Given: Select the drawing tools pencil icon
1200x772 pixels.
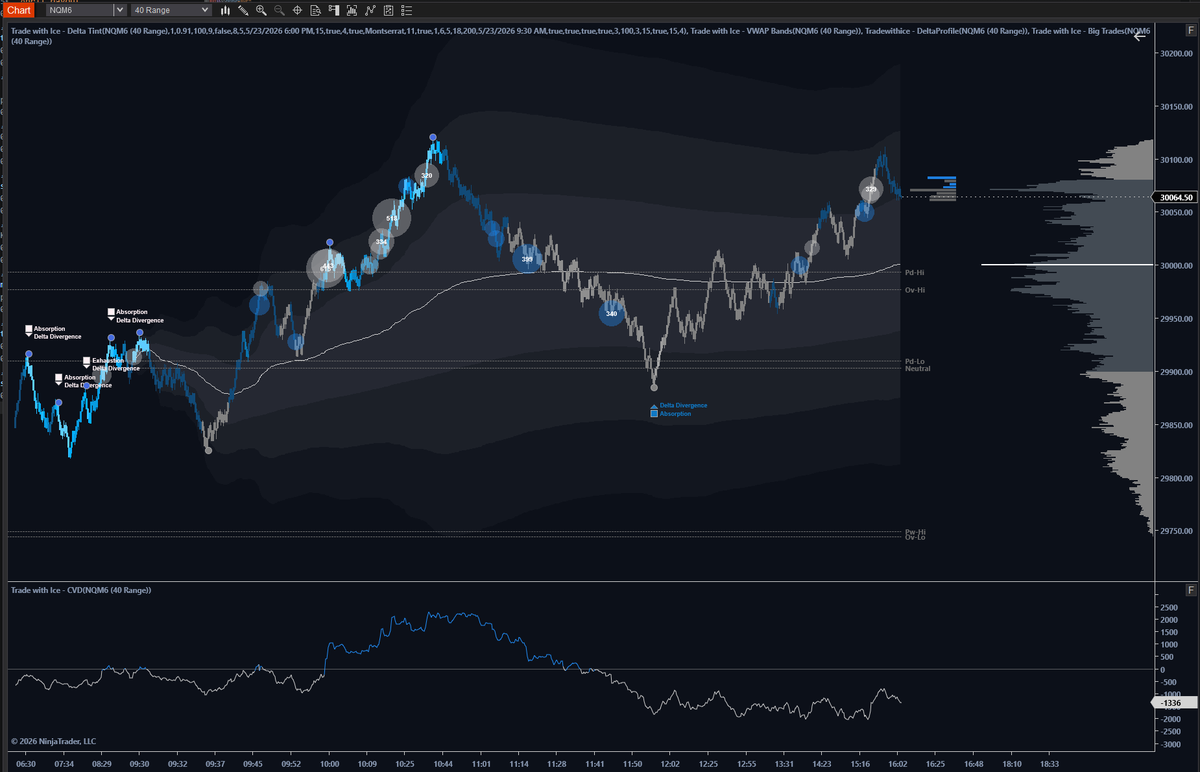Looking at the screenshot, I should tap(243, 10).
